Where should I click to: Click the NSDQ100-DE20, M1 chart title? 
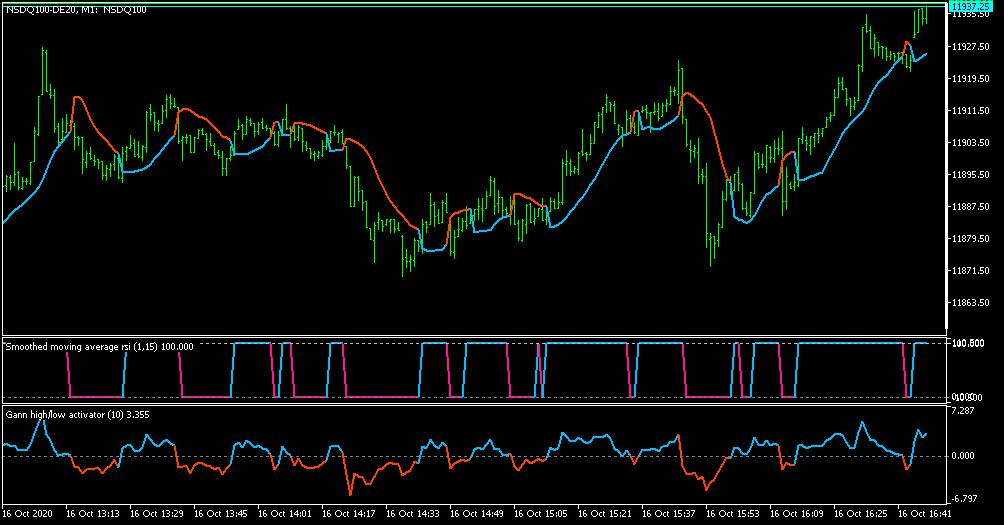click(x=76, y=10)
